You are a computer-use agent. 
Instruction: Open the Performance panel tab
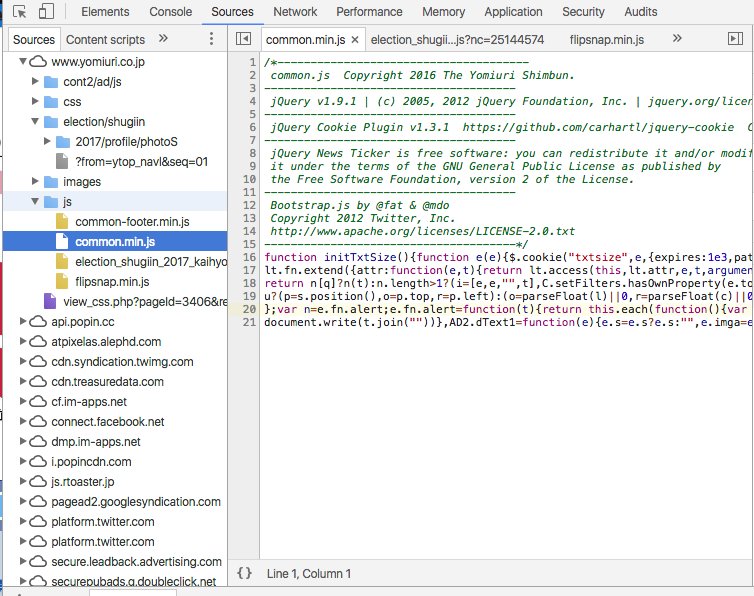[x=369, y=12]
